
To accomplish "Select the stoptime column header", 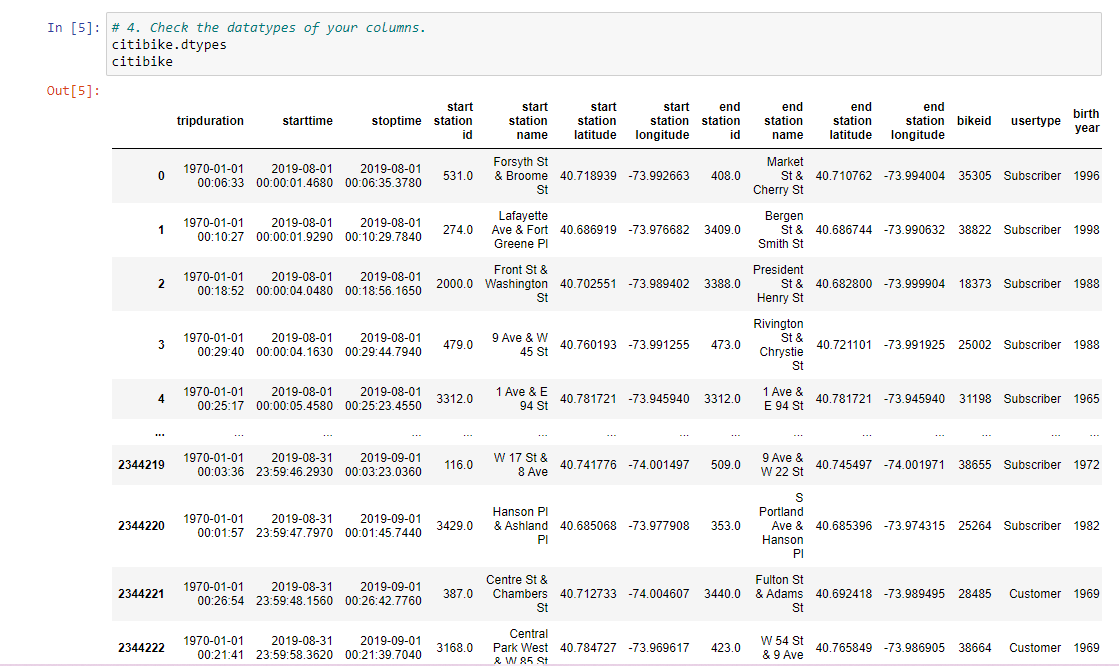I will click(396, 120).
